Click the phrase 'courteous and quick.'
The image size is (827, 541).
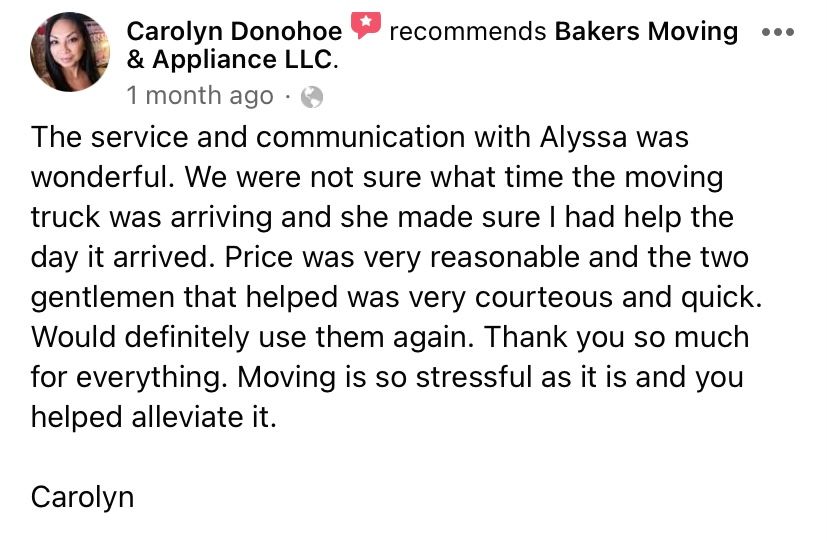coord(619,297)
